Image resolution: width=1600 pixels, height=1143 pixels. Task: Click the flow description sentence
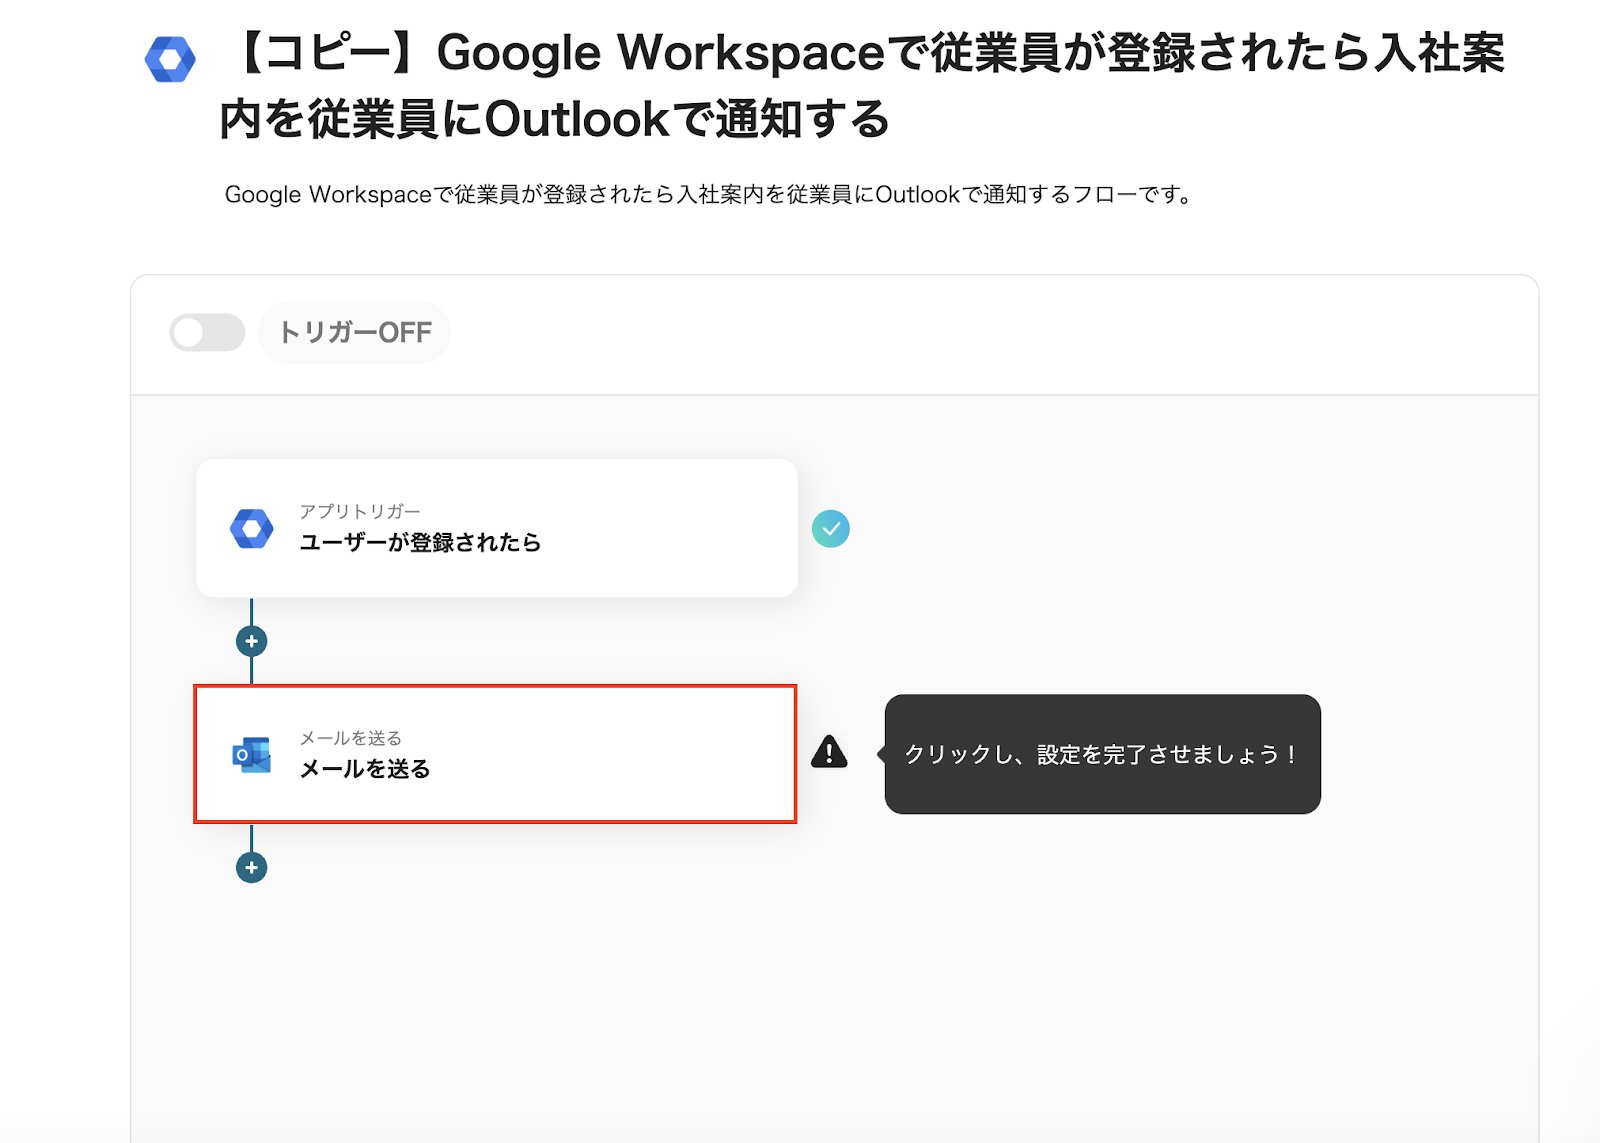pyautogui.click(x=708, y=195)
